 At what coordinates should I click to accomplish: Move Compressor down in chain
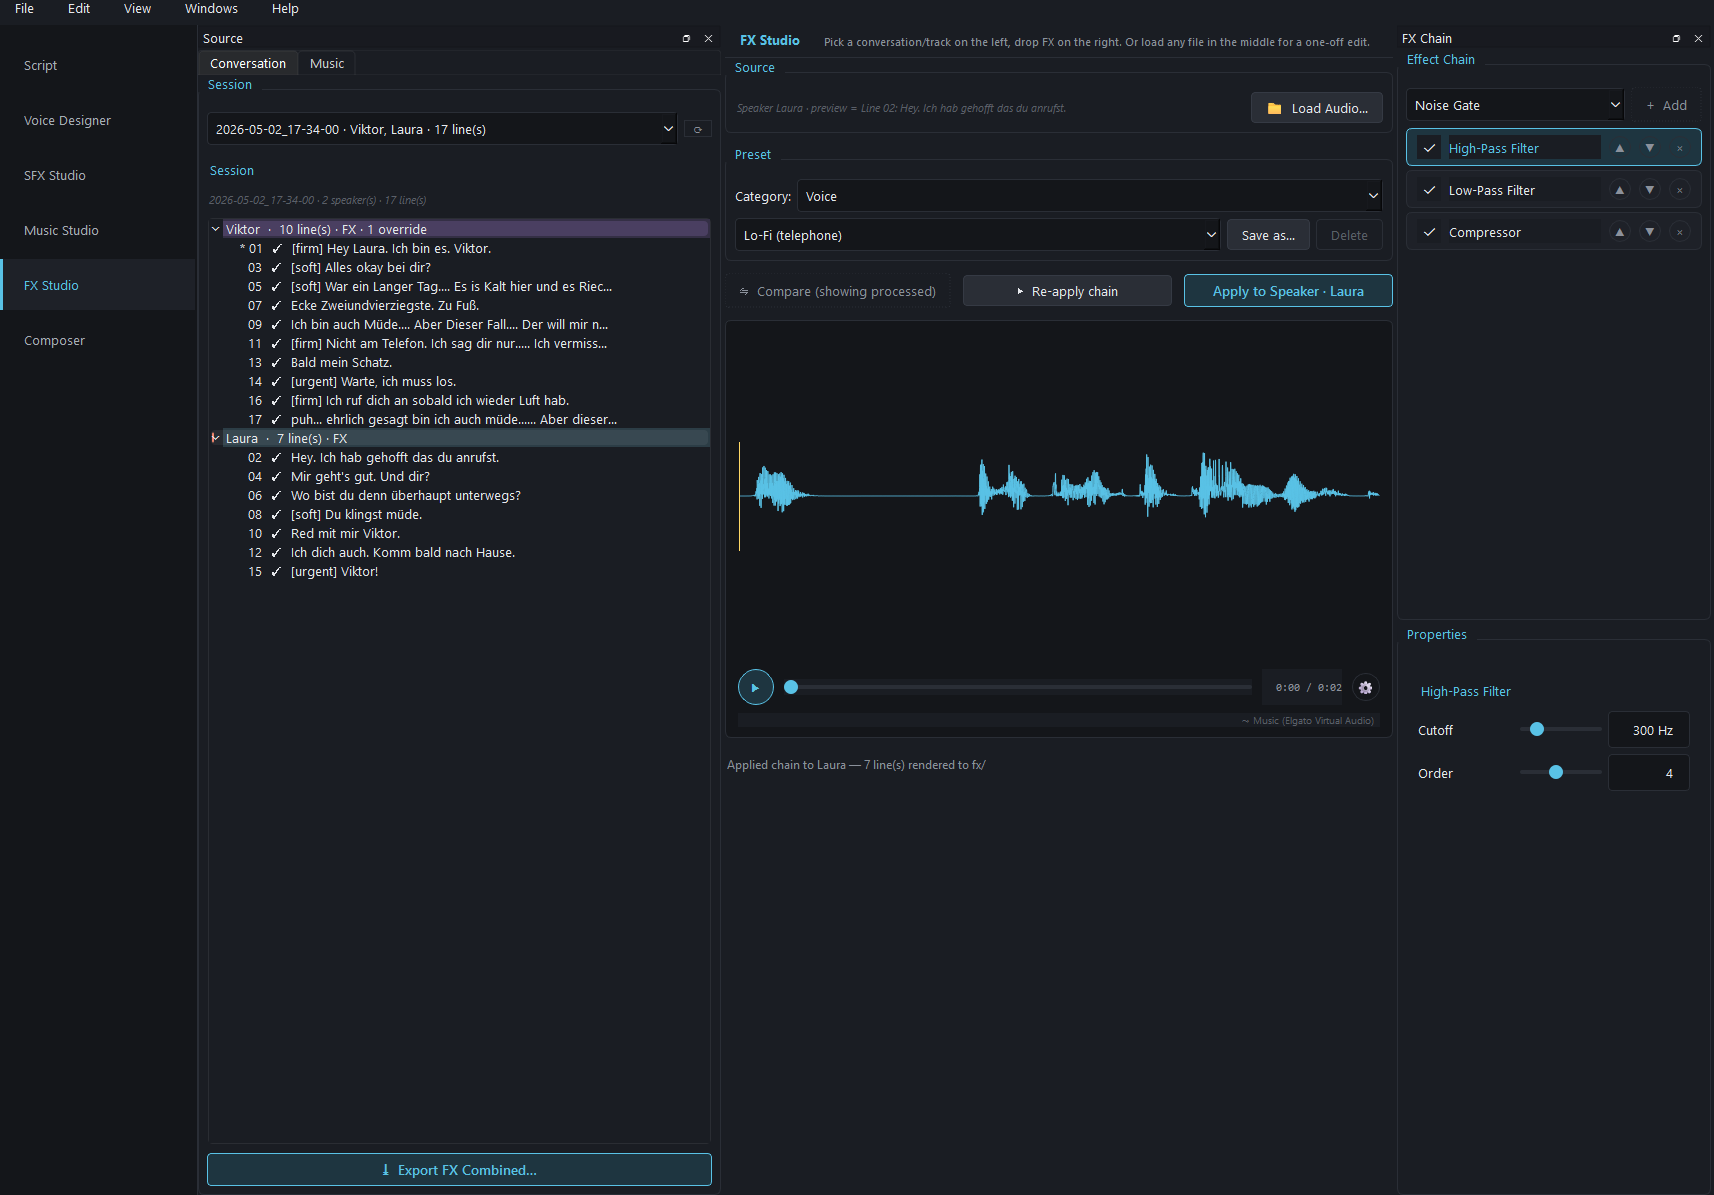[1650, 232]
